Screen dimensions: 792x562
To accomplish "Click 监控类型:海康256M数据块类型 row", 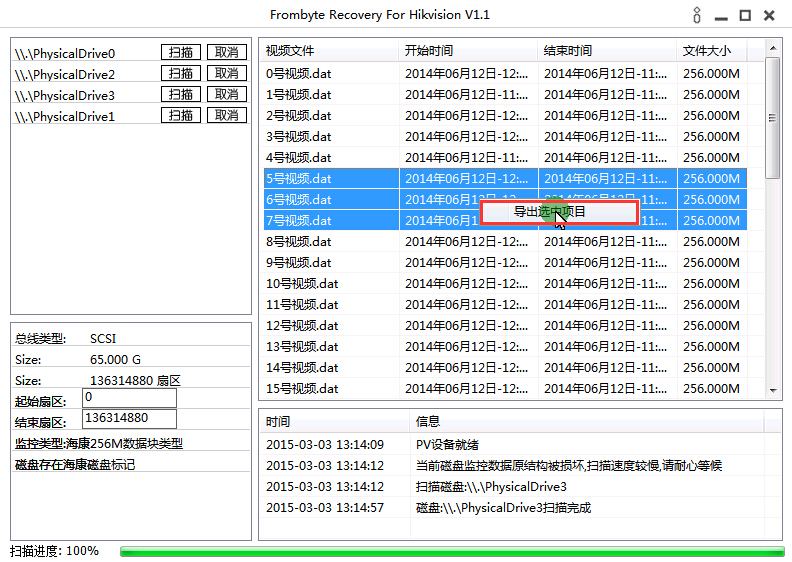I will point(131,444).
